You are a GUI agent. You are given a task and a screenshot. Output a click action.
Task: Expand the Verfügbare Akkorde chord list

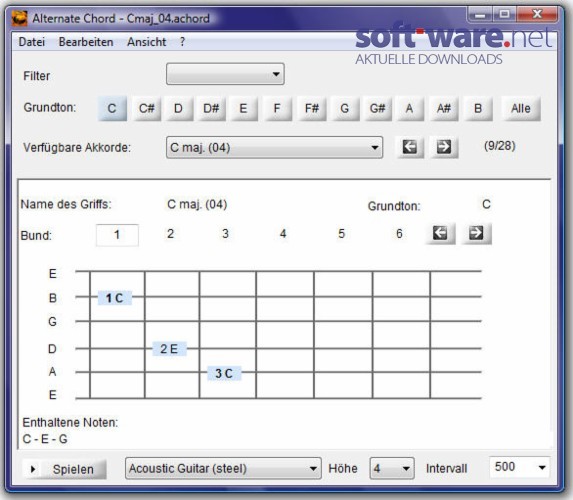pos(274,148)
